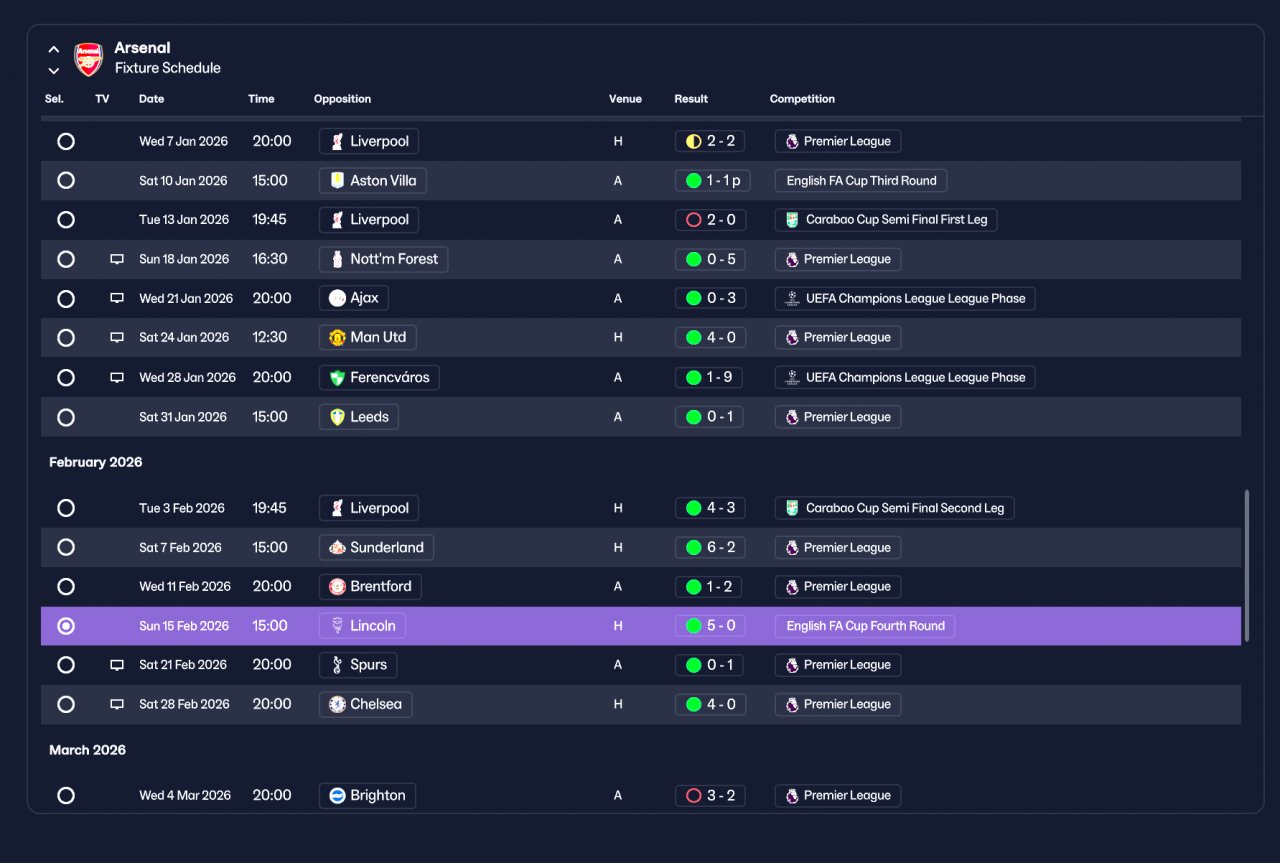Sort fixtures by Date column header
The height and width of the screenshot is (863, 1280).
point(152,99)
